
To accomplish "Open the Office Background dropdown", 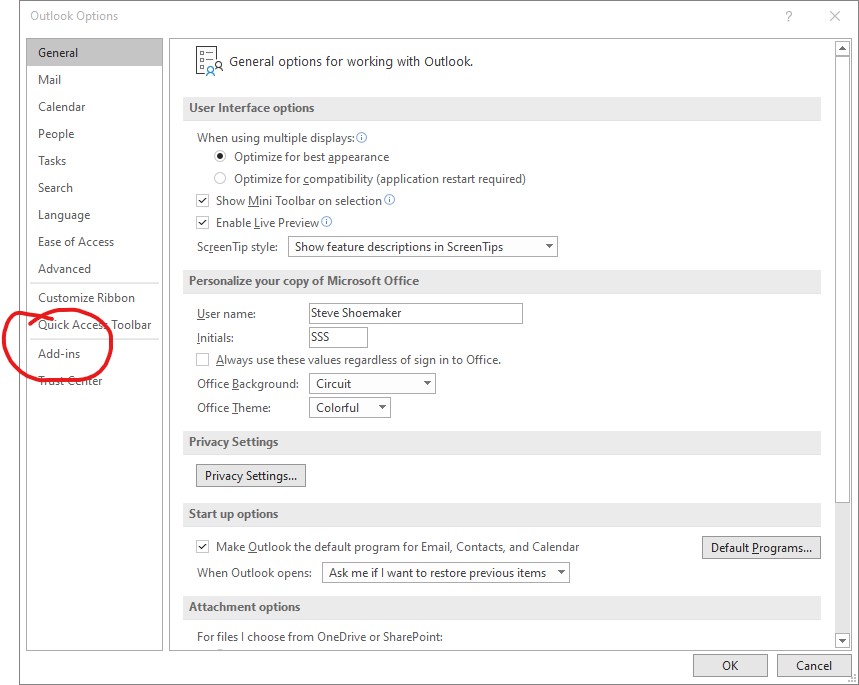I will pyautogui.click(x=372, y=384).
